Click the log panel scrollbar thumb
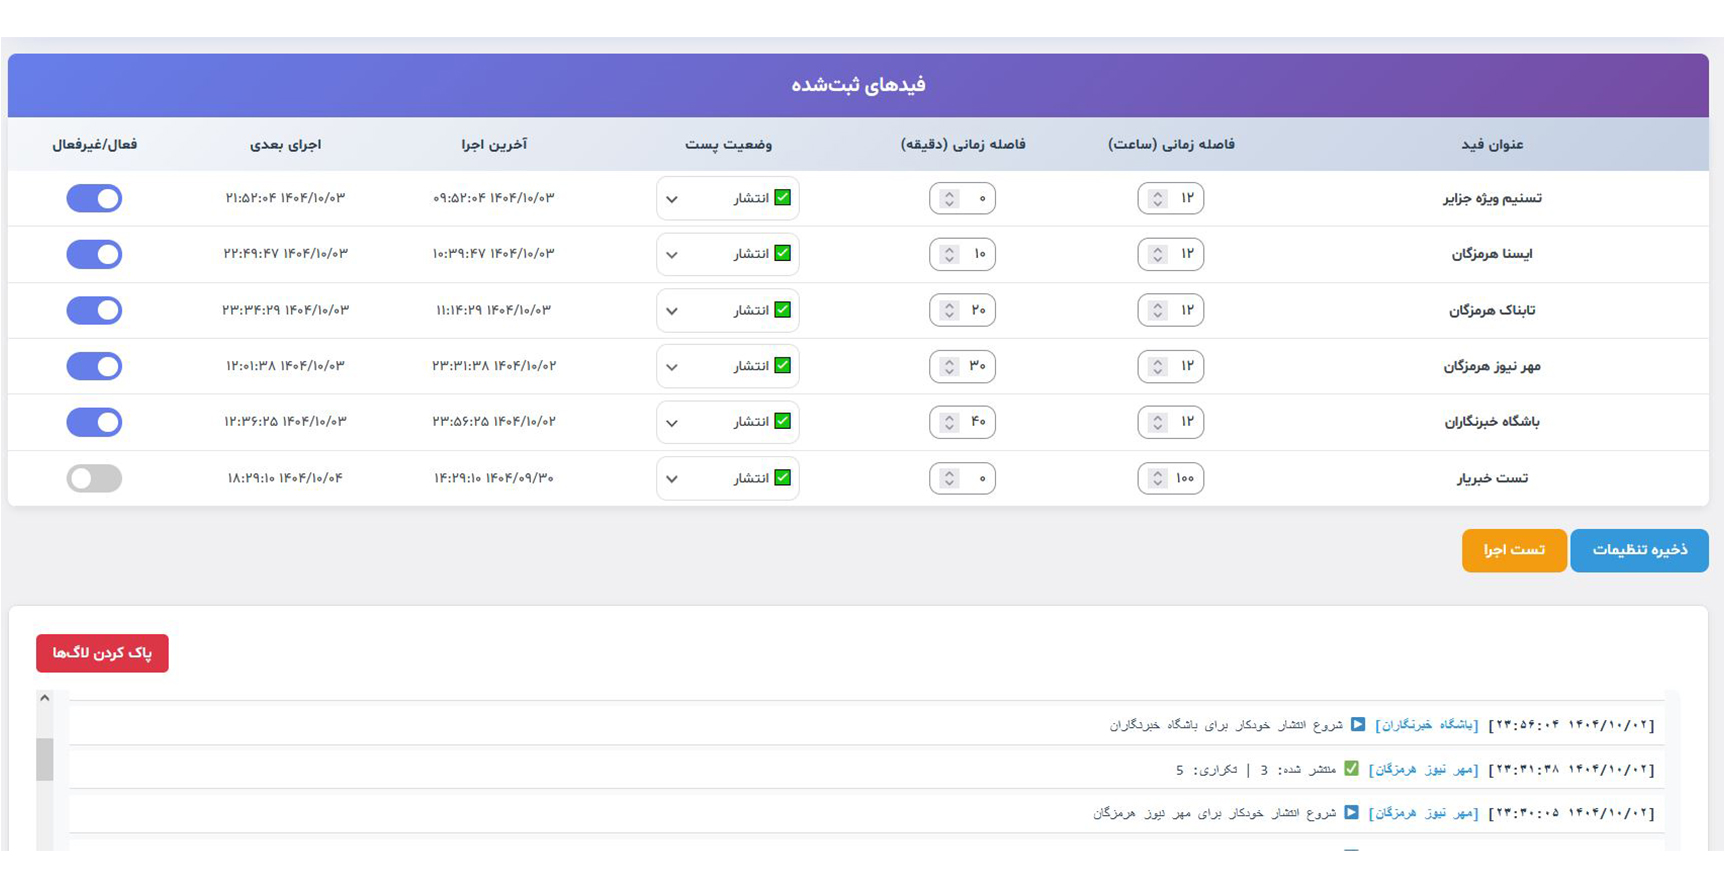 pyautogui.click(x=44, y=759)
